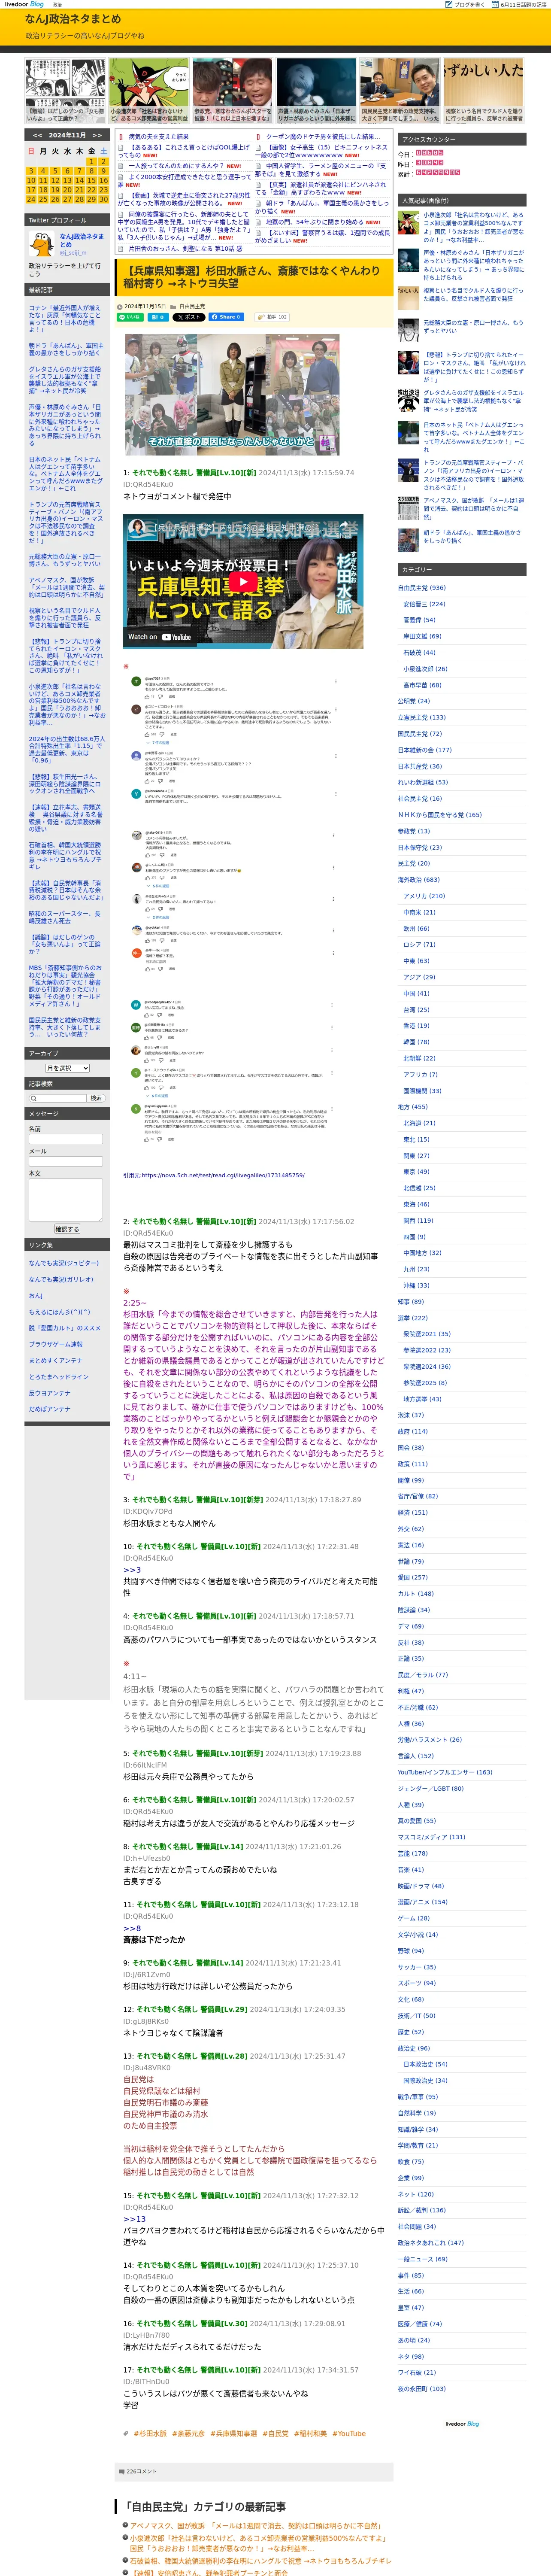The width and height of the screenshot is (551, 2576).
Task: Click the search magnifier input in 記事検索
Action: point(58,1098)
